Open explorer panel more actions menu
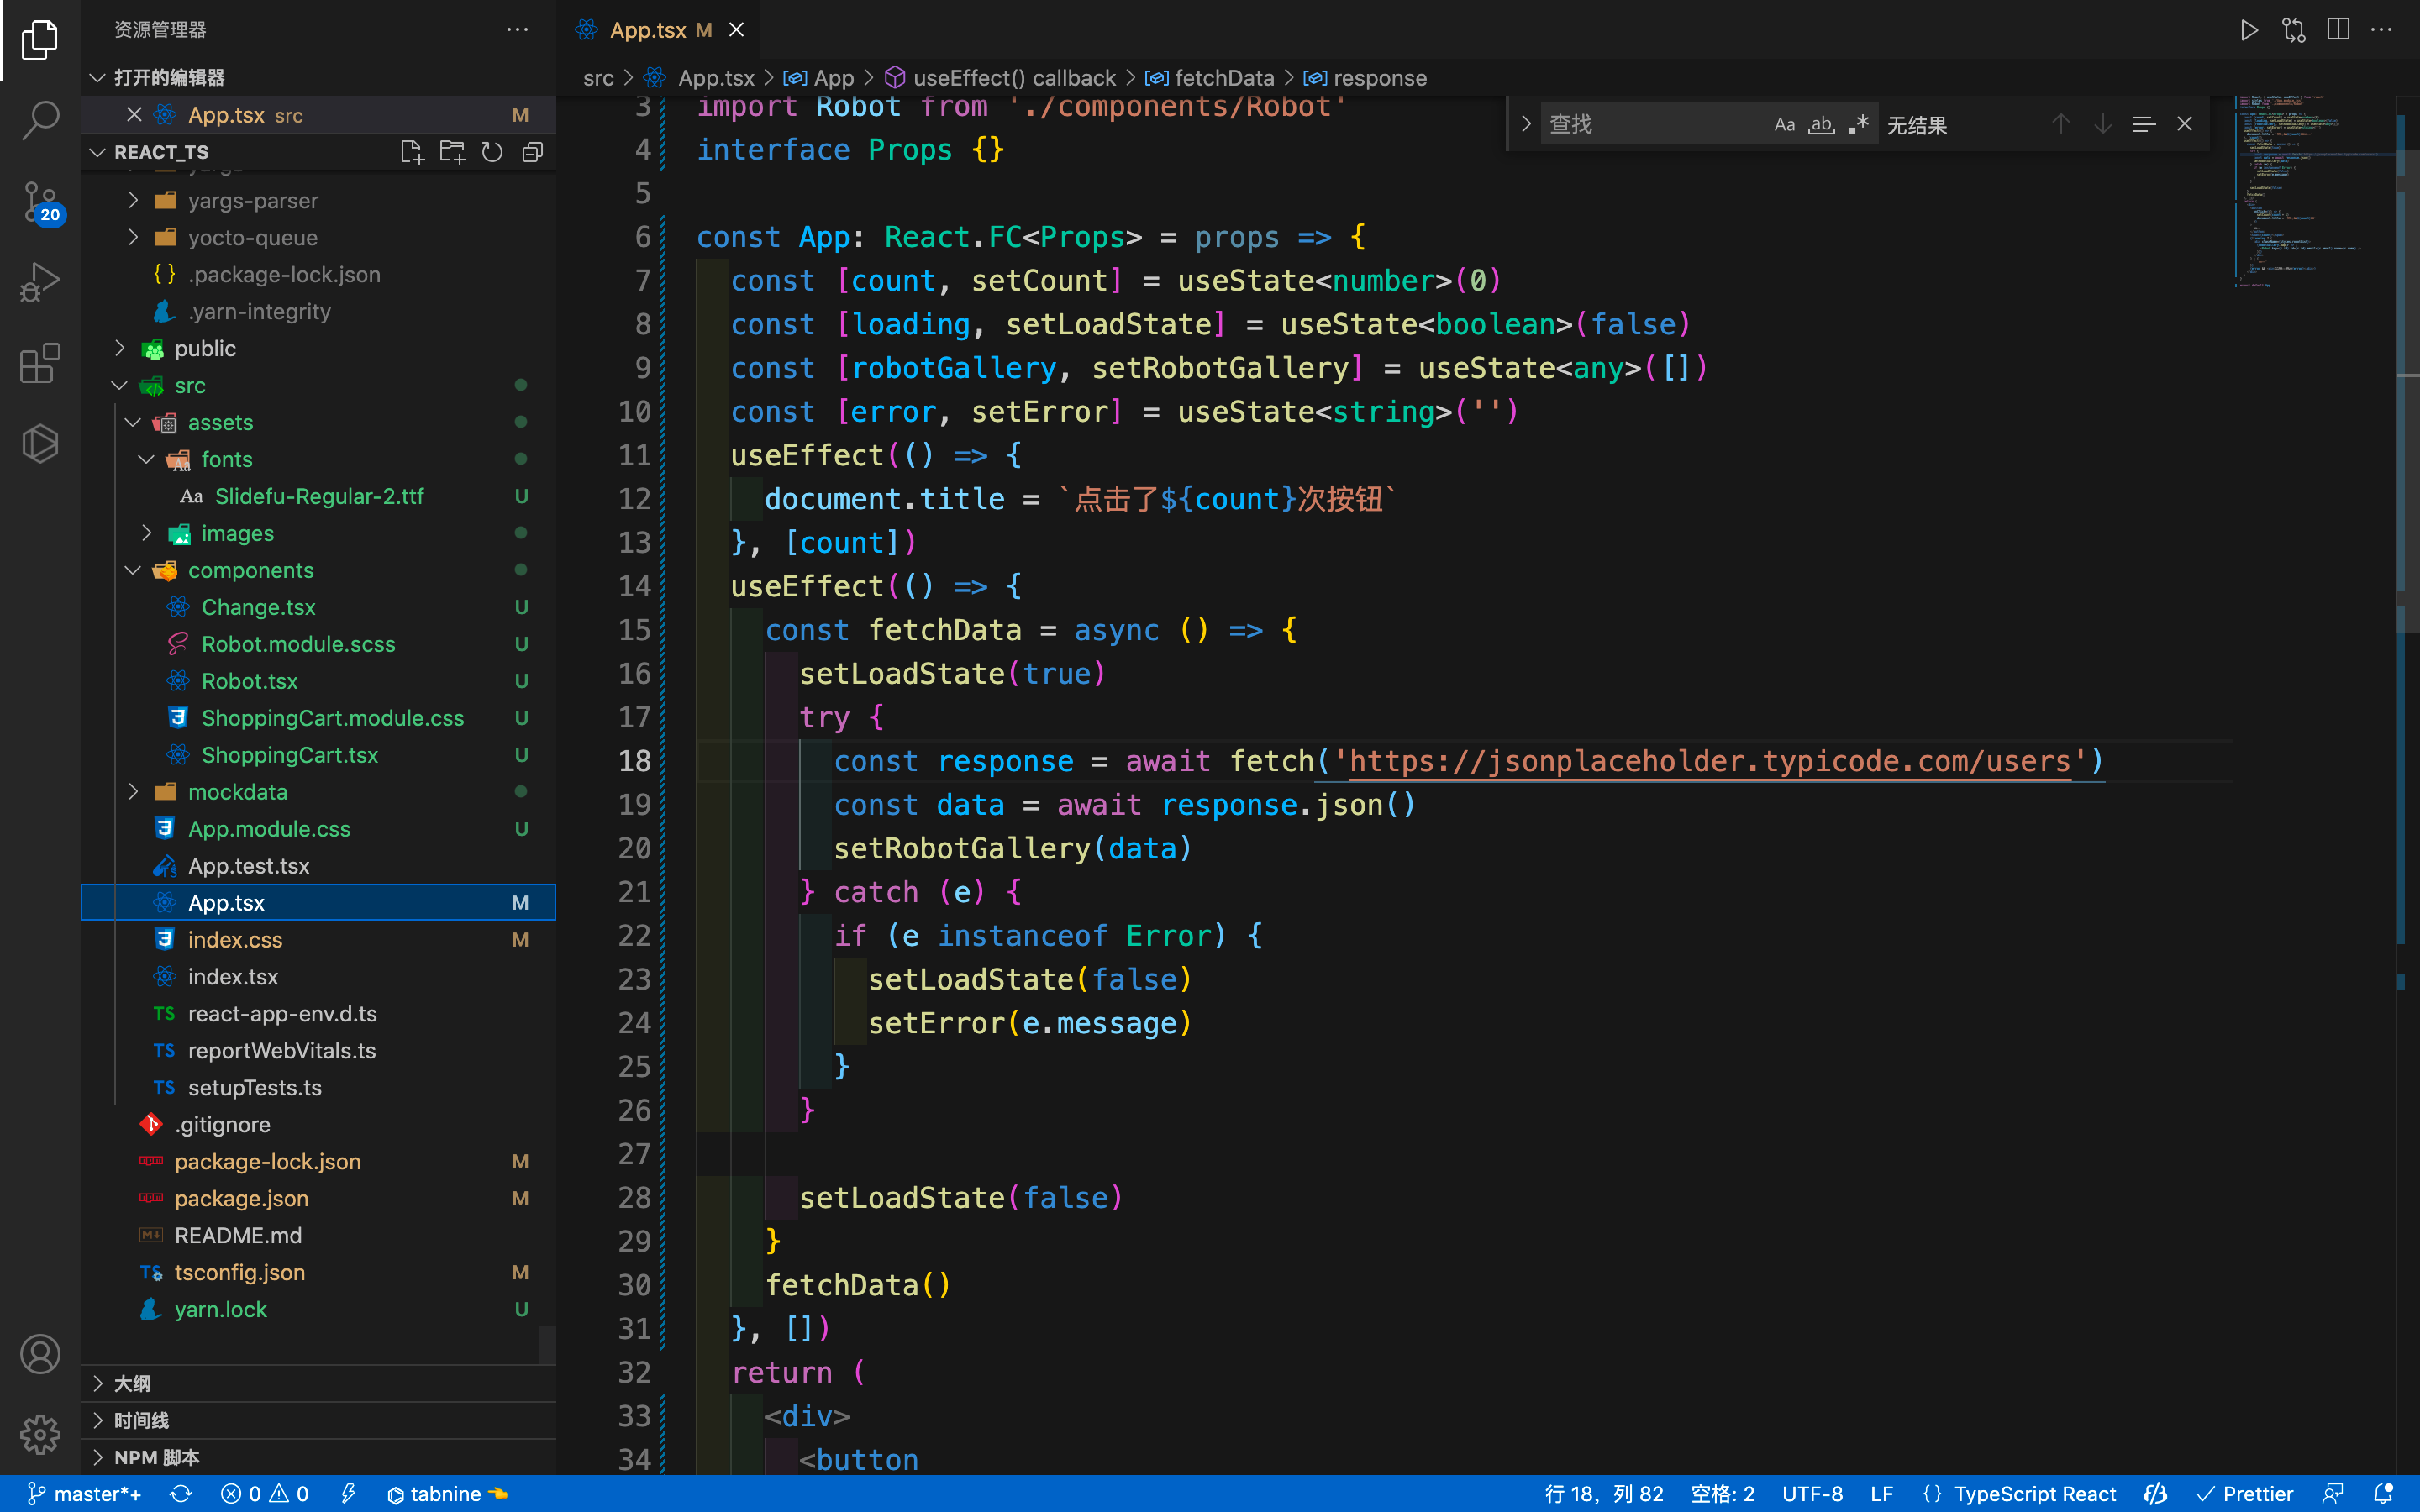Screen dimensions: 2420x1512 point(517,29)
